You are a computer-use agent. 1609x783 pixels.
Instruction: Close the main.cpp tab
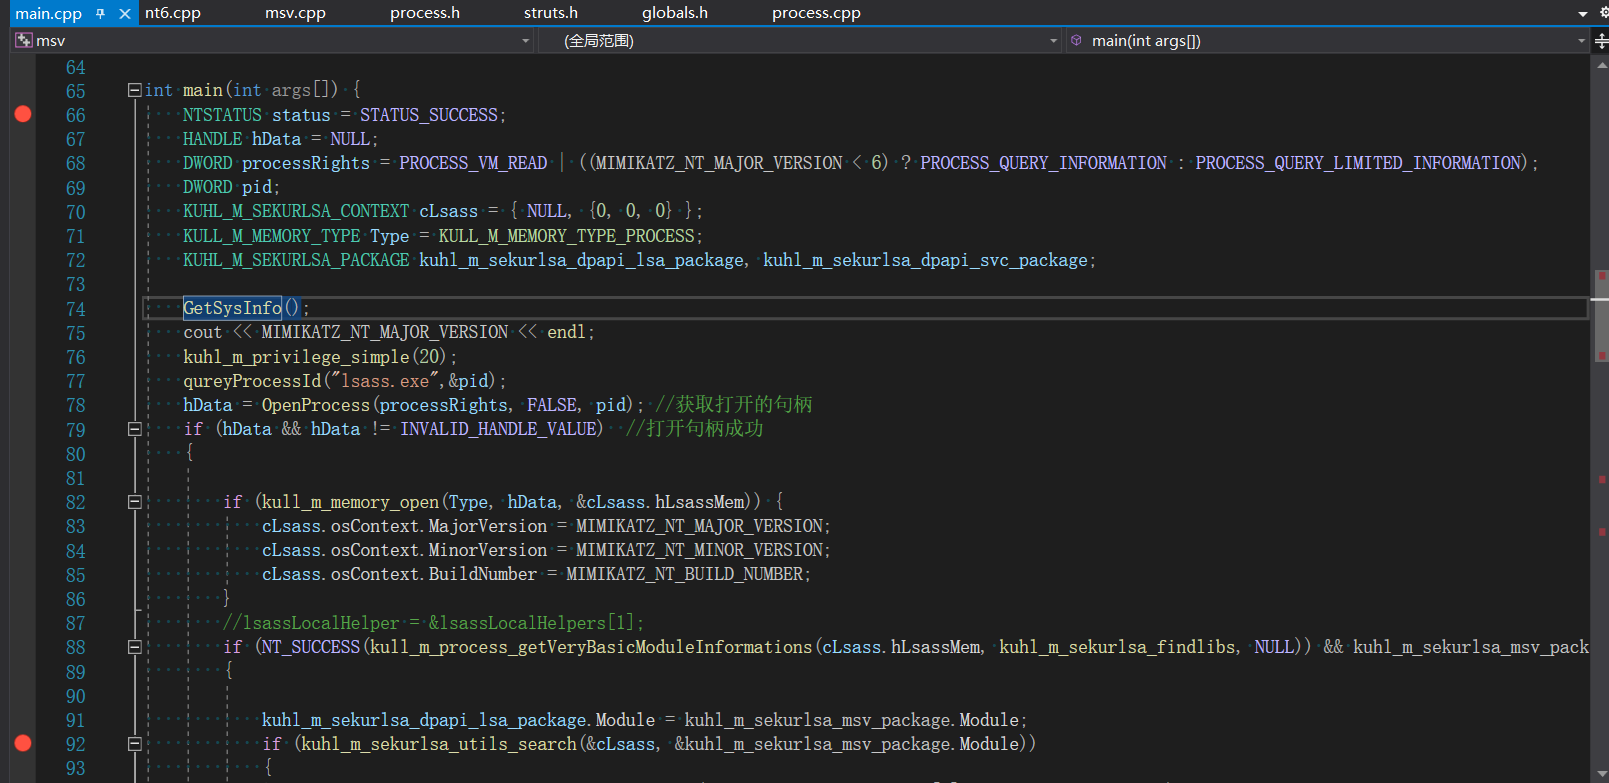pyautogui.click(x=124, y=14)
